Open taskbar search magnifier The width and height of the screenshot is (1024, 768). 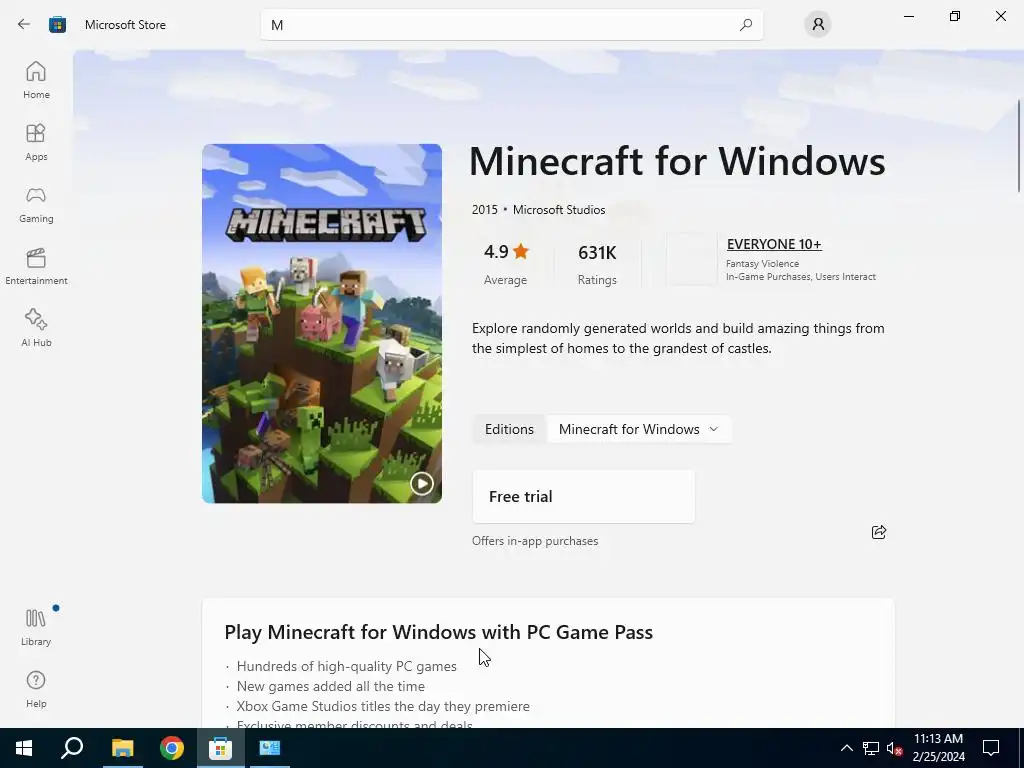pos(72,748)
